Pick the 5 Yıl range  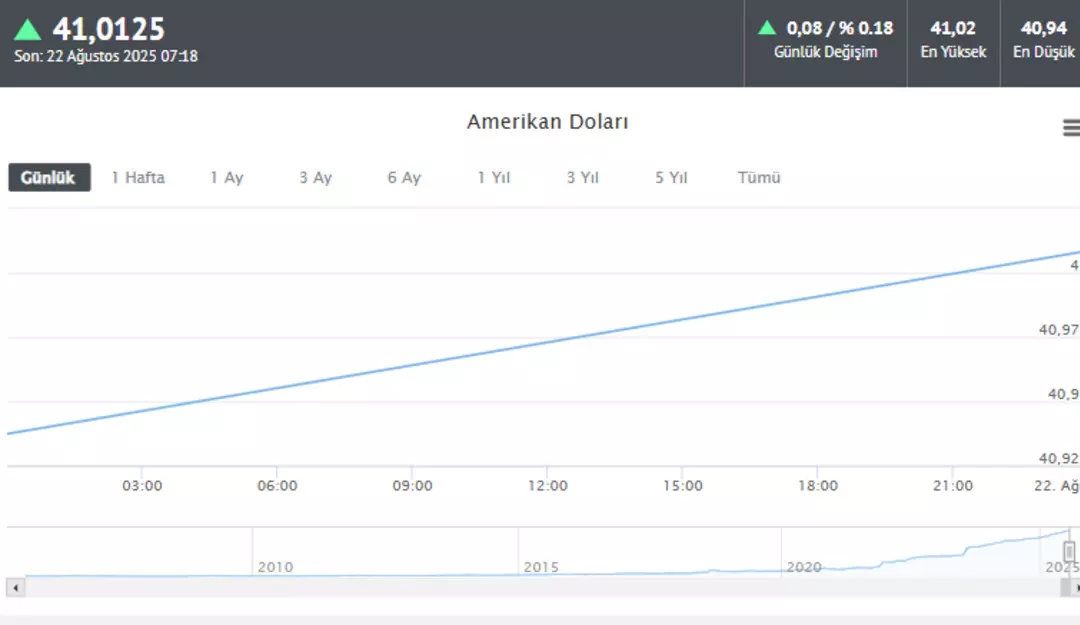(672, 178)
